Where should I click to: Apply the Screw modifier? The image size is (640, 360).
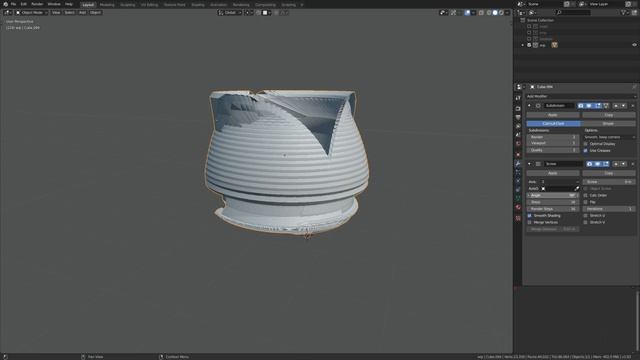(553, 173)
